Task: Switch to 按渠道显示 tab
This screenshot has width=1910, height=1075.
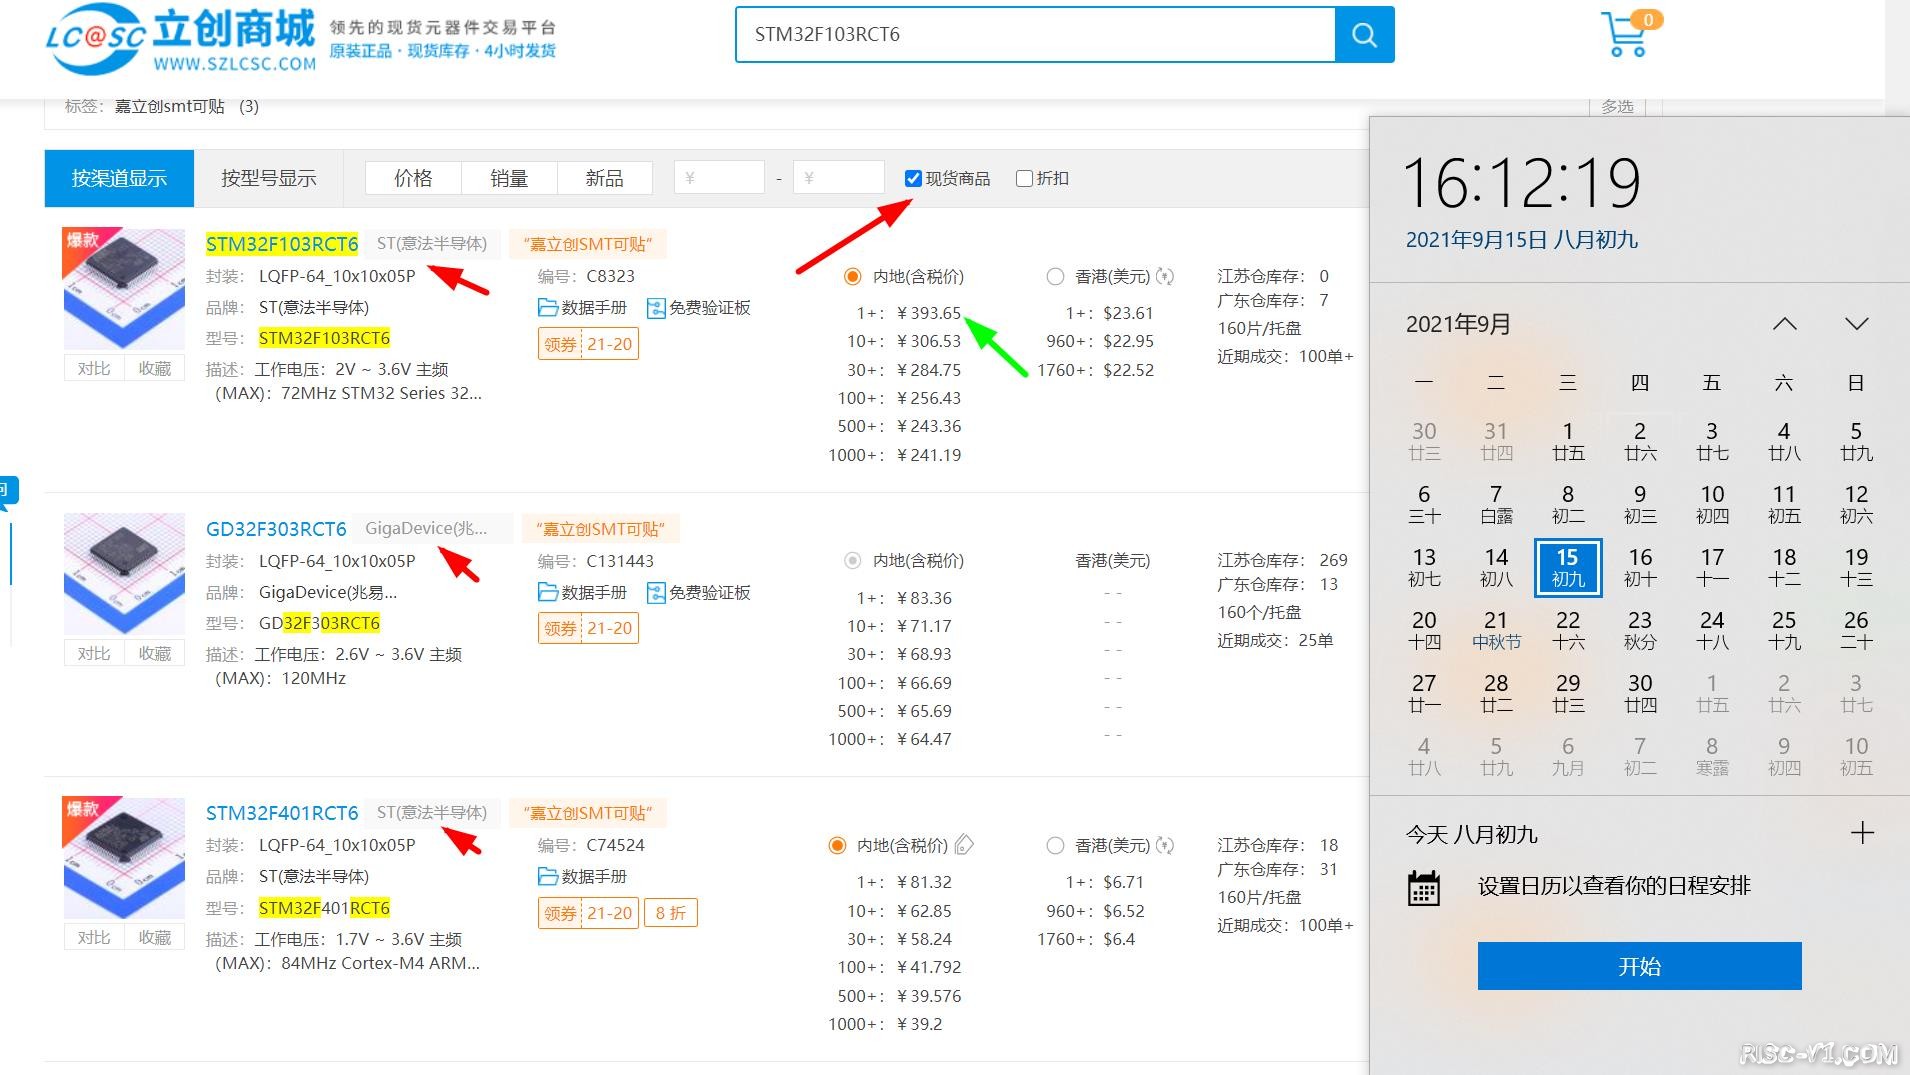Action: click(119, 178)
